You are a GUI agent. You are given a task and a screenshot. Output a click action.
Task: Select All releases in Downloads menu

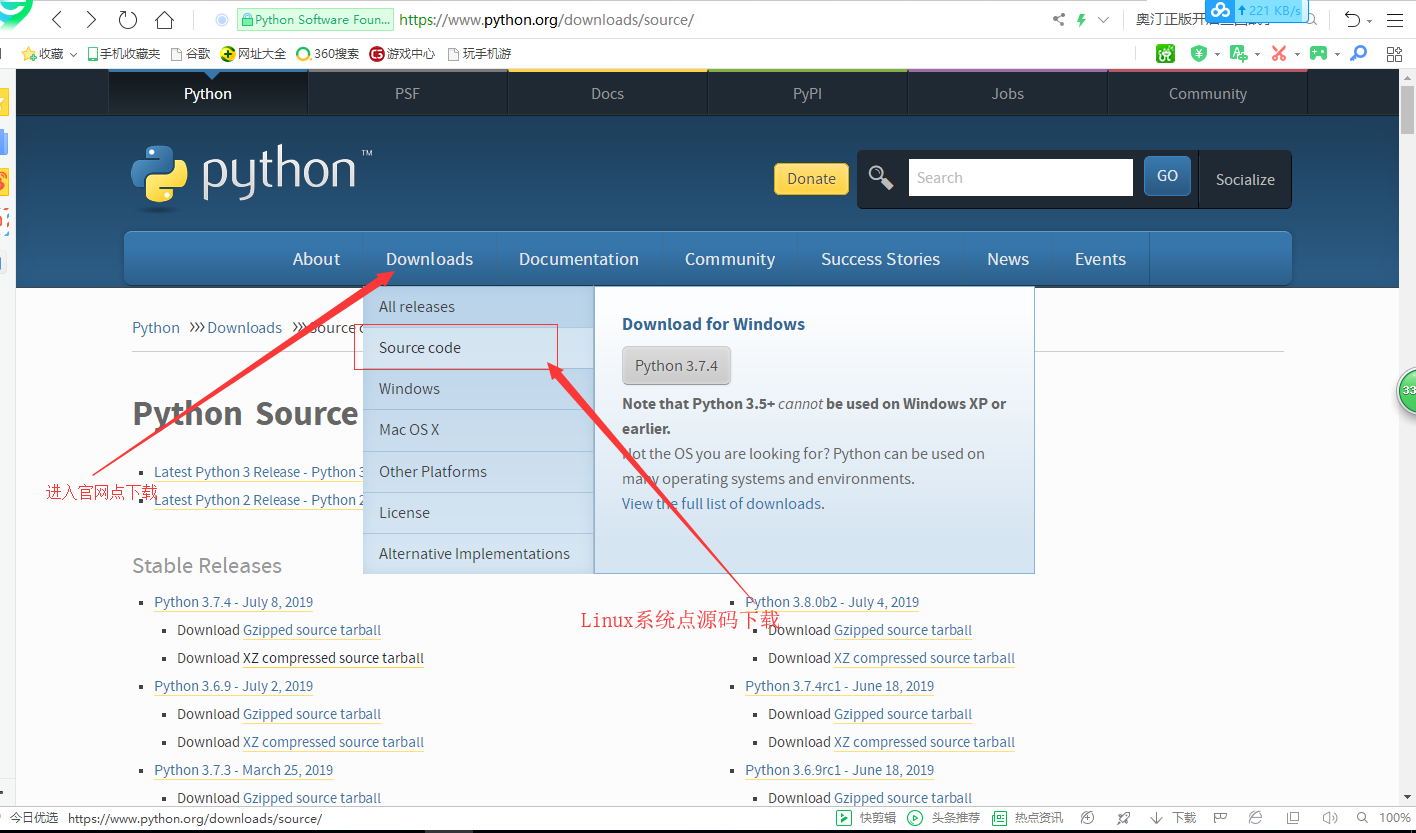[478, 307]
